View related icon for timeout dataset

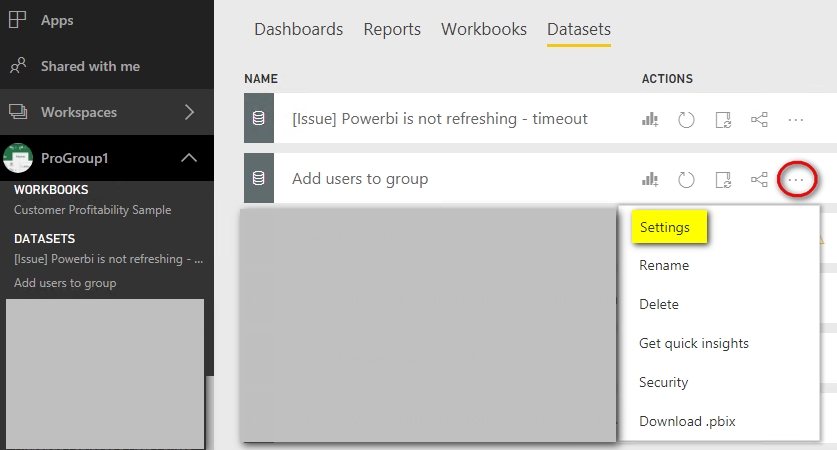(759, 120)
